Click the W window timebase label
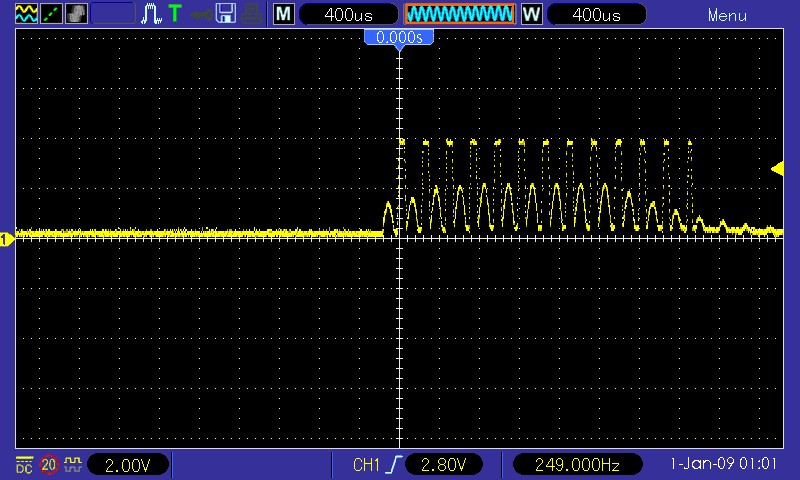Screen dimensions: 800x480 coord(531,15)
